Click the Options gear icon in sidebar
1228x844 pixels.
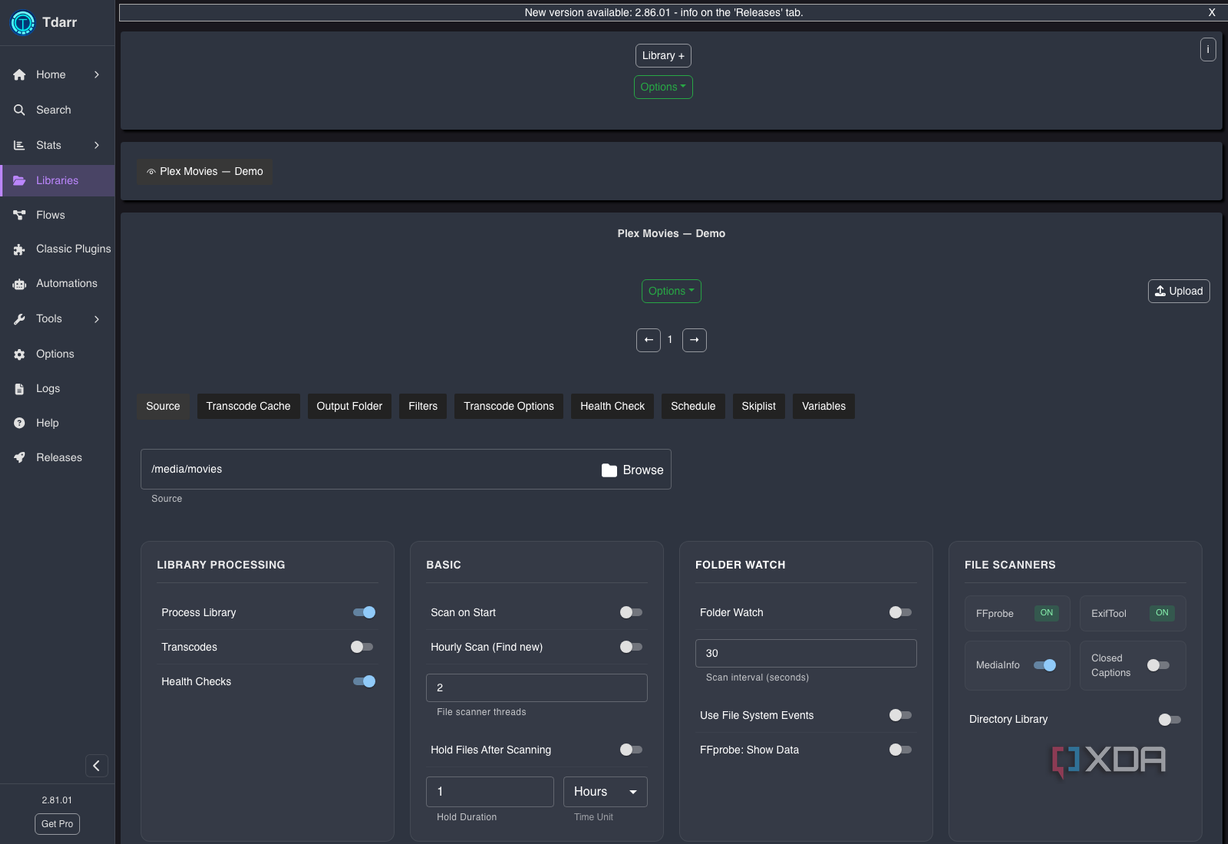19,354
